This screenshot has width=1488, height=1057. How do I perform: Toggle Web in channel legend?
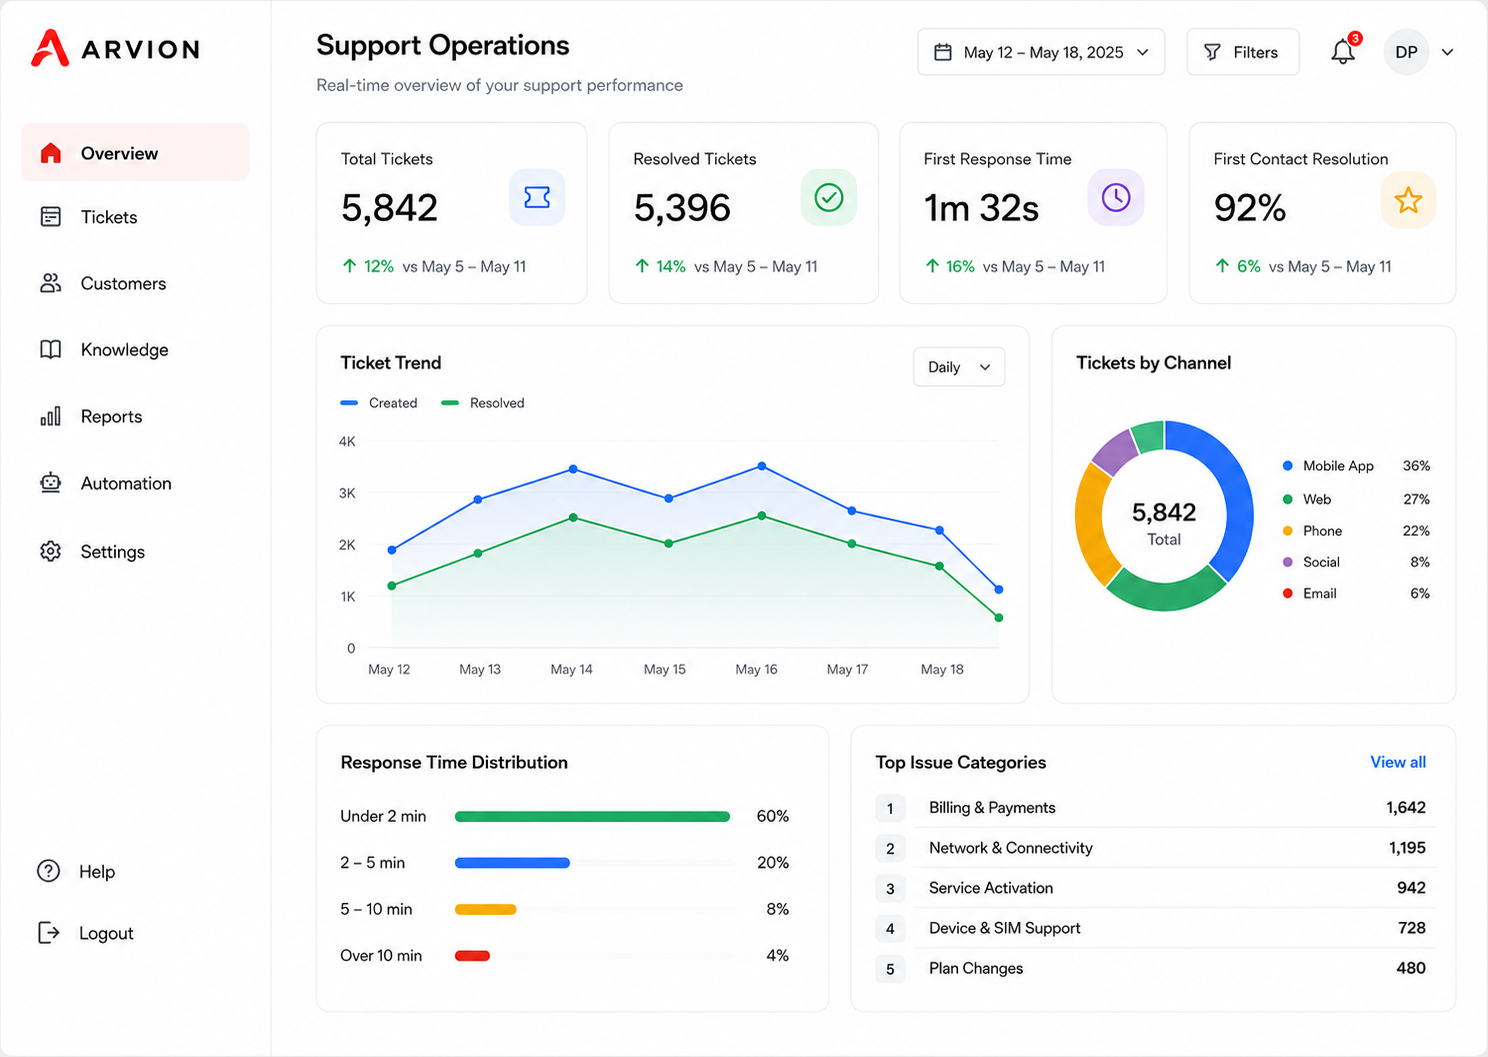point(1356,499)
